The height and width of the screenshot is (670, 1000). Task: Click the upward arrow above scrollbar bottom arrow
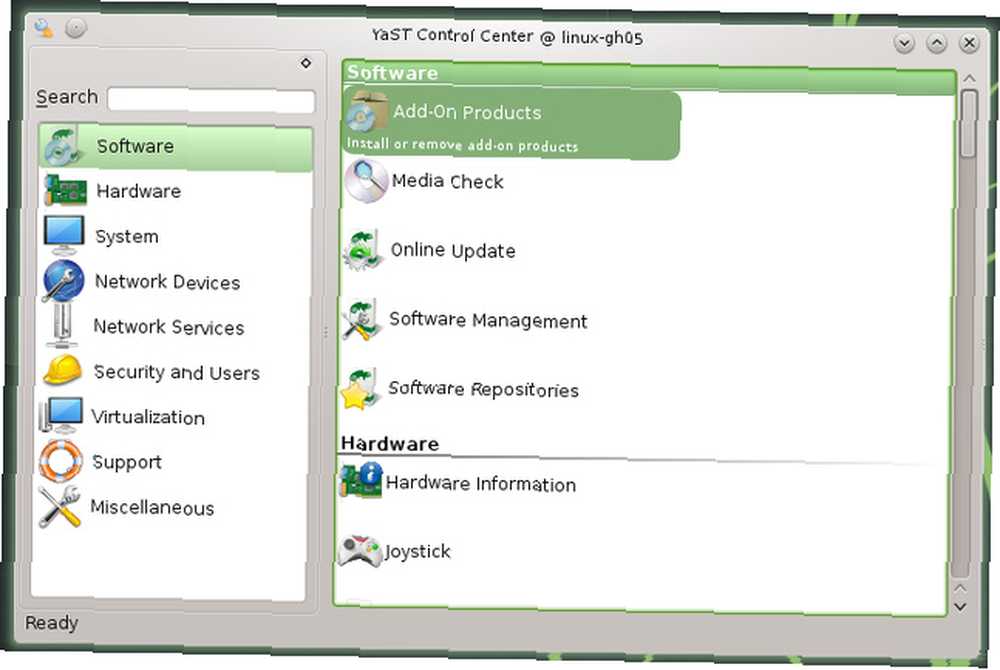[960, 588]
